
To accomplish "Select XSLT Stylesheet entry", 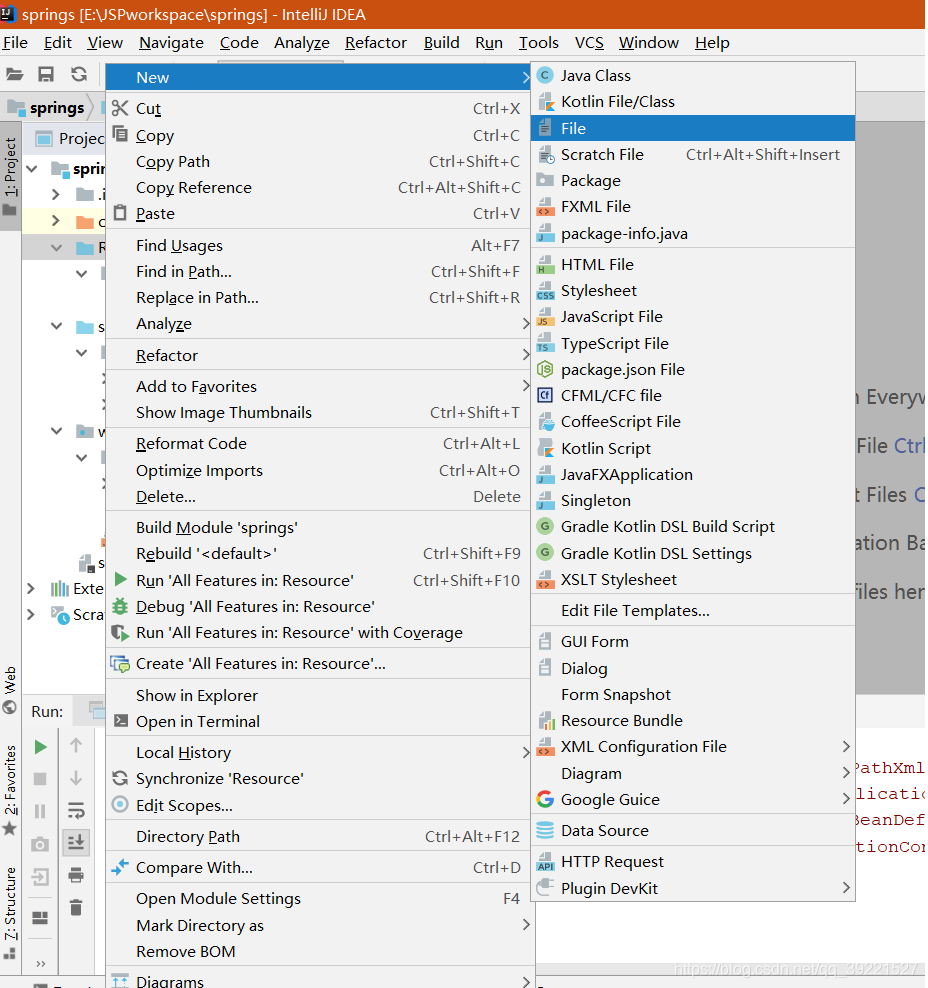I will 693,579.
